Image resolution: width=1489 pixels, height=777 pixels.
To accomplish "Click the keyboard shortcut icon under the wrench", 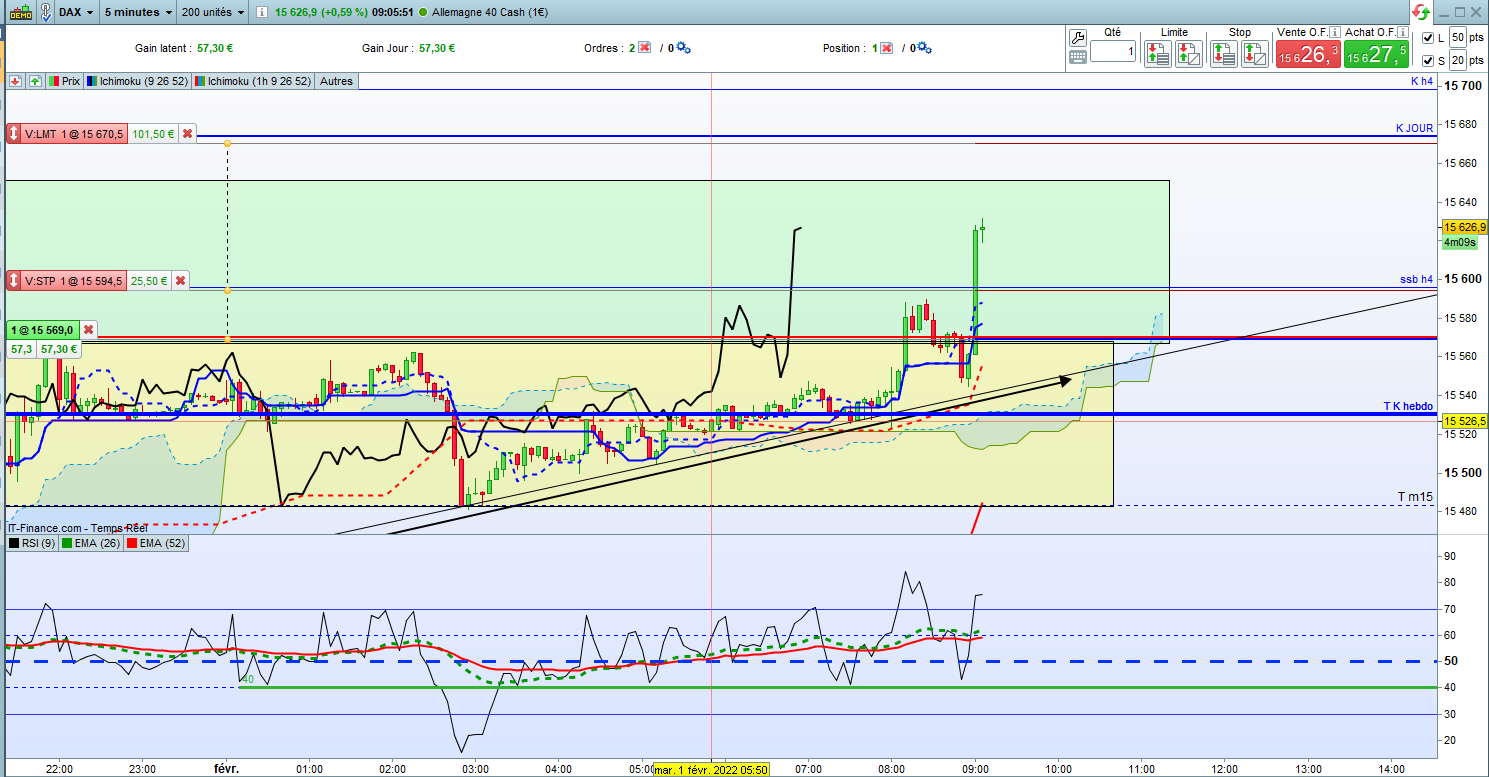I will [1078, 57].
